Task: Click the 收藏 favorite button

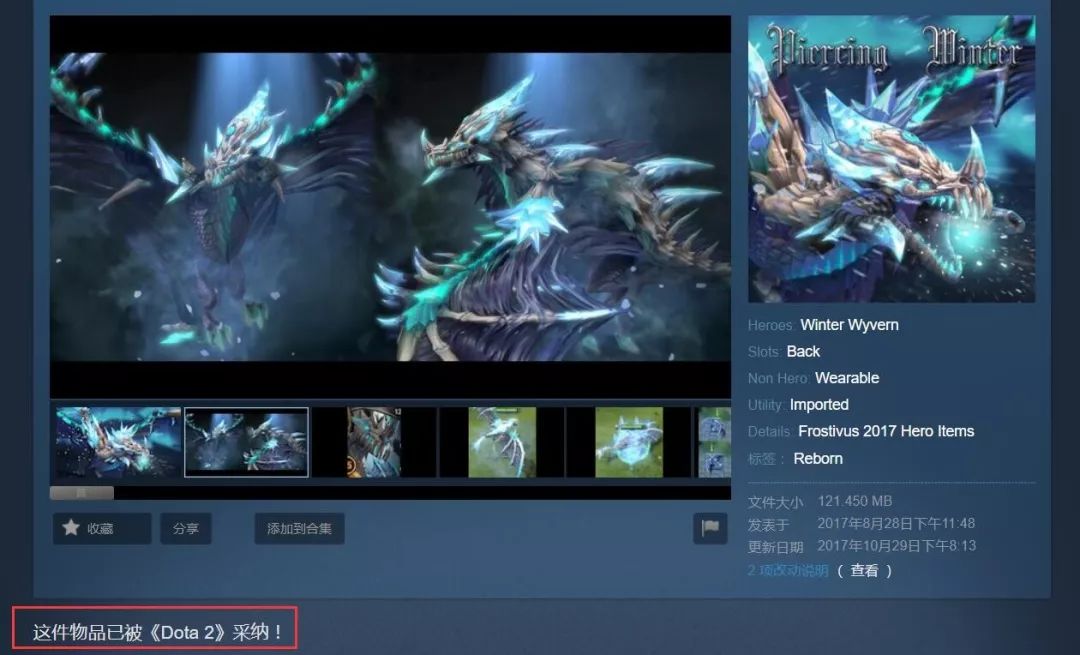Action: click(x=101, y=528)
